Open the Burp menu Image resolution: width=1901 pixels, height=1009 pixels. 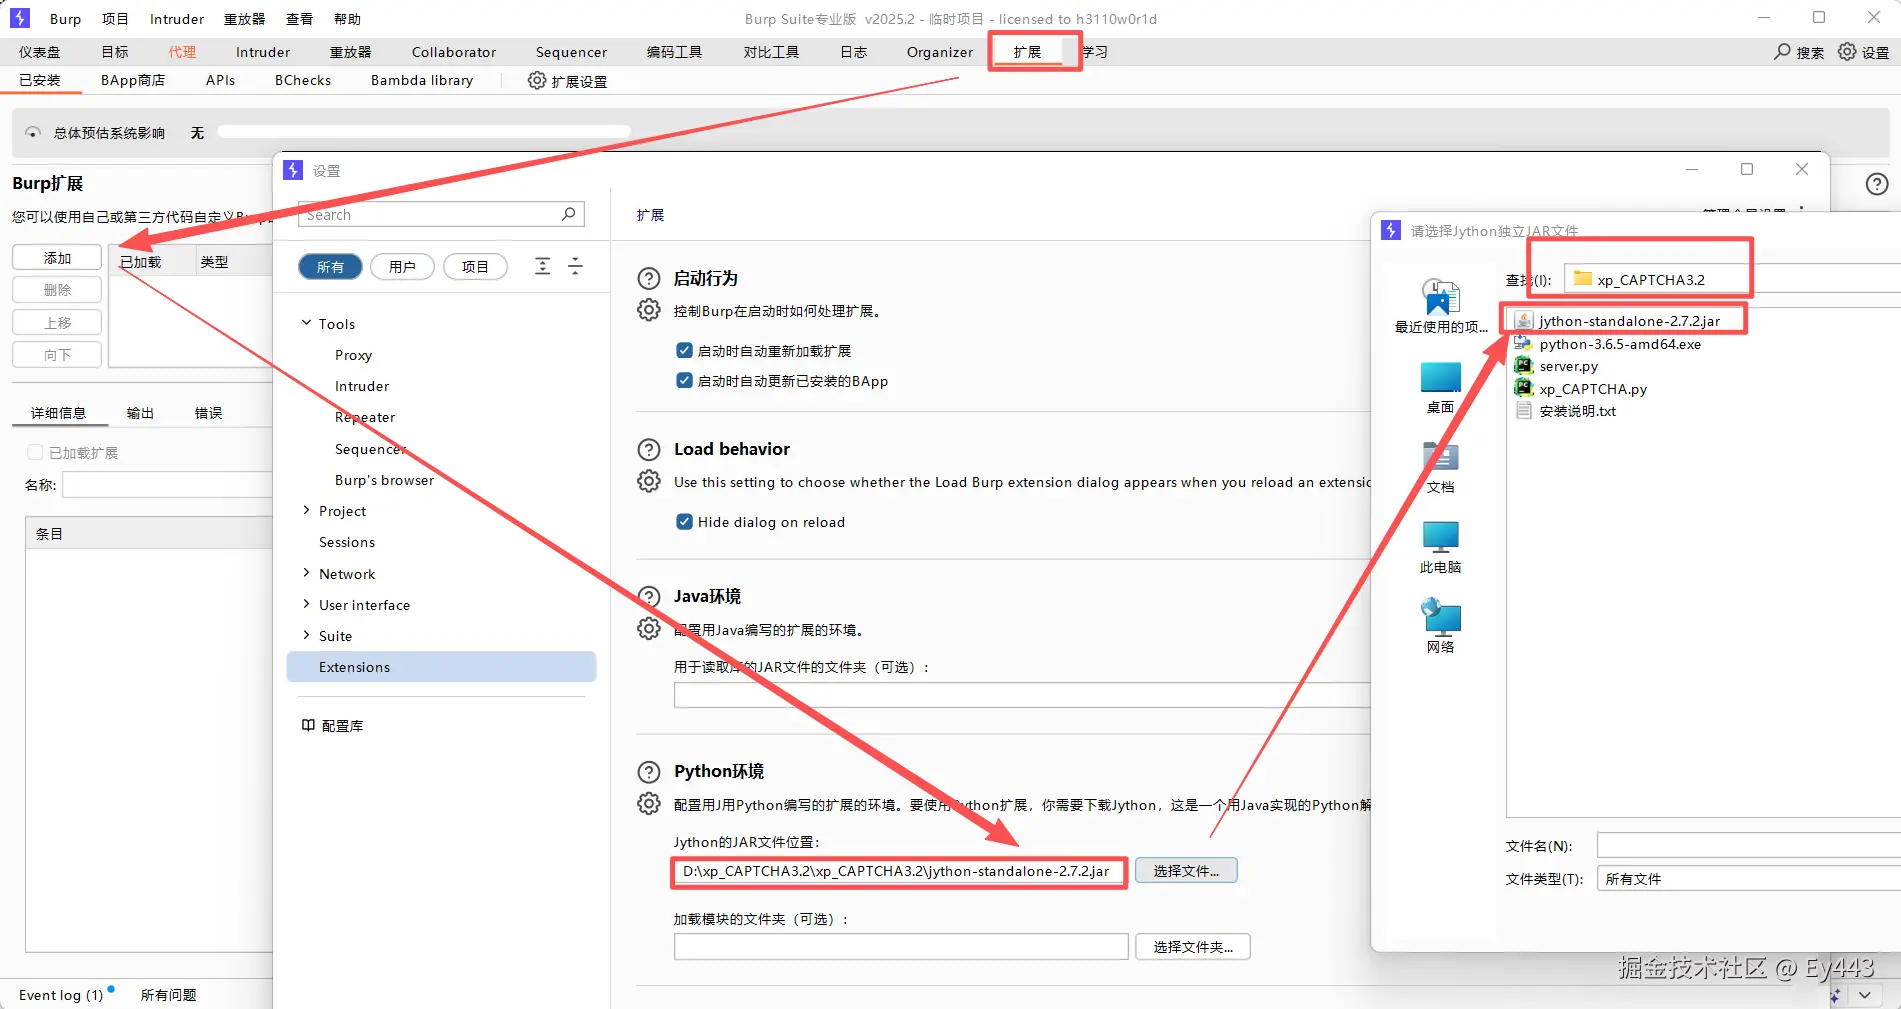click(x=65, y=19)
